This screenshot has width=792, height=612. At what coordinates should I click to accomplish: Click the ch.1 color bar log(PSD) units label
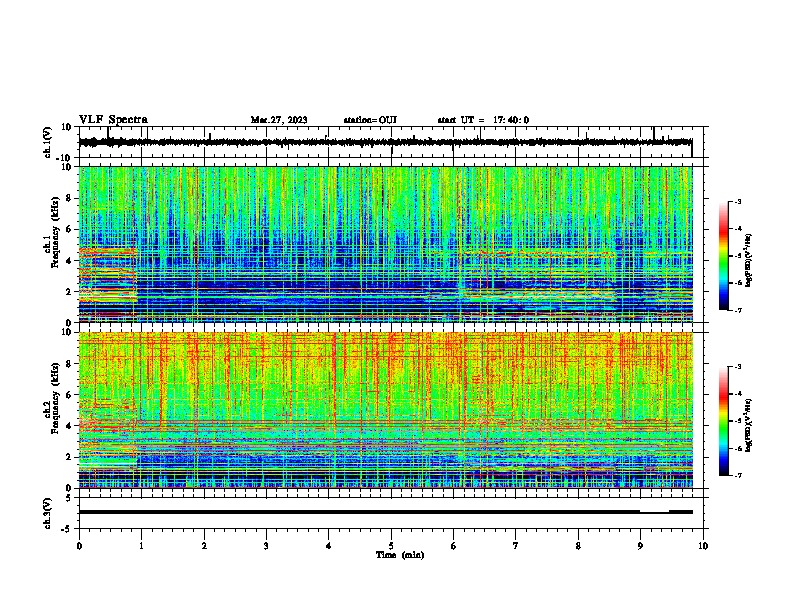pos(749,260)
